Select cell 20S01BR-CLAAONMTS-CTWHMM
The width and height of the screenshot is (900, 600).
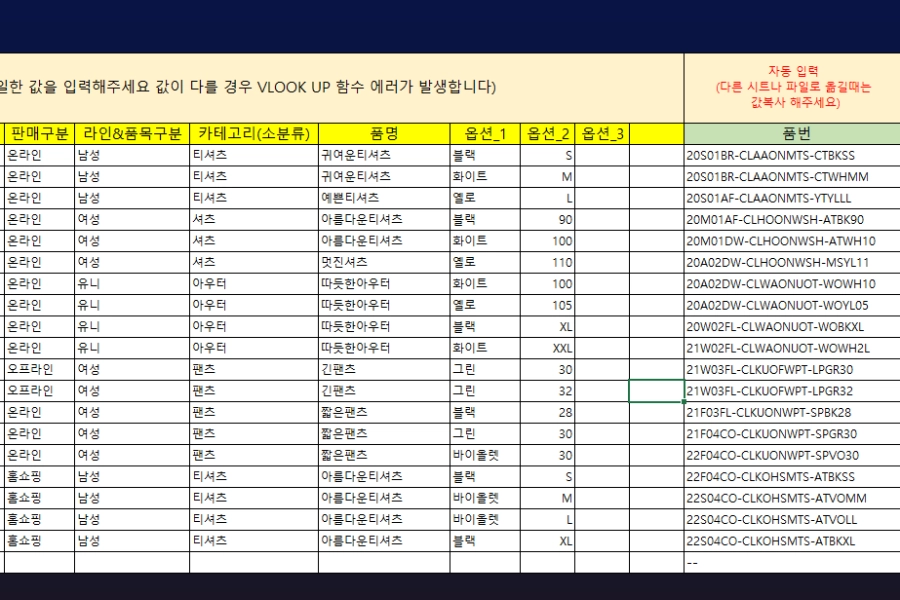tap(792, 177)
